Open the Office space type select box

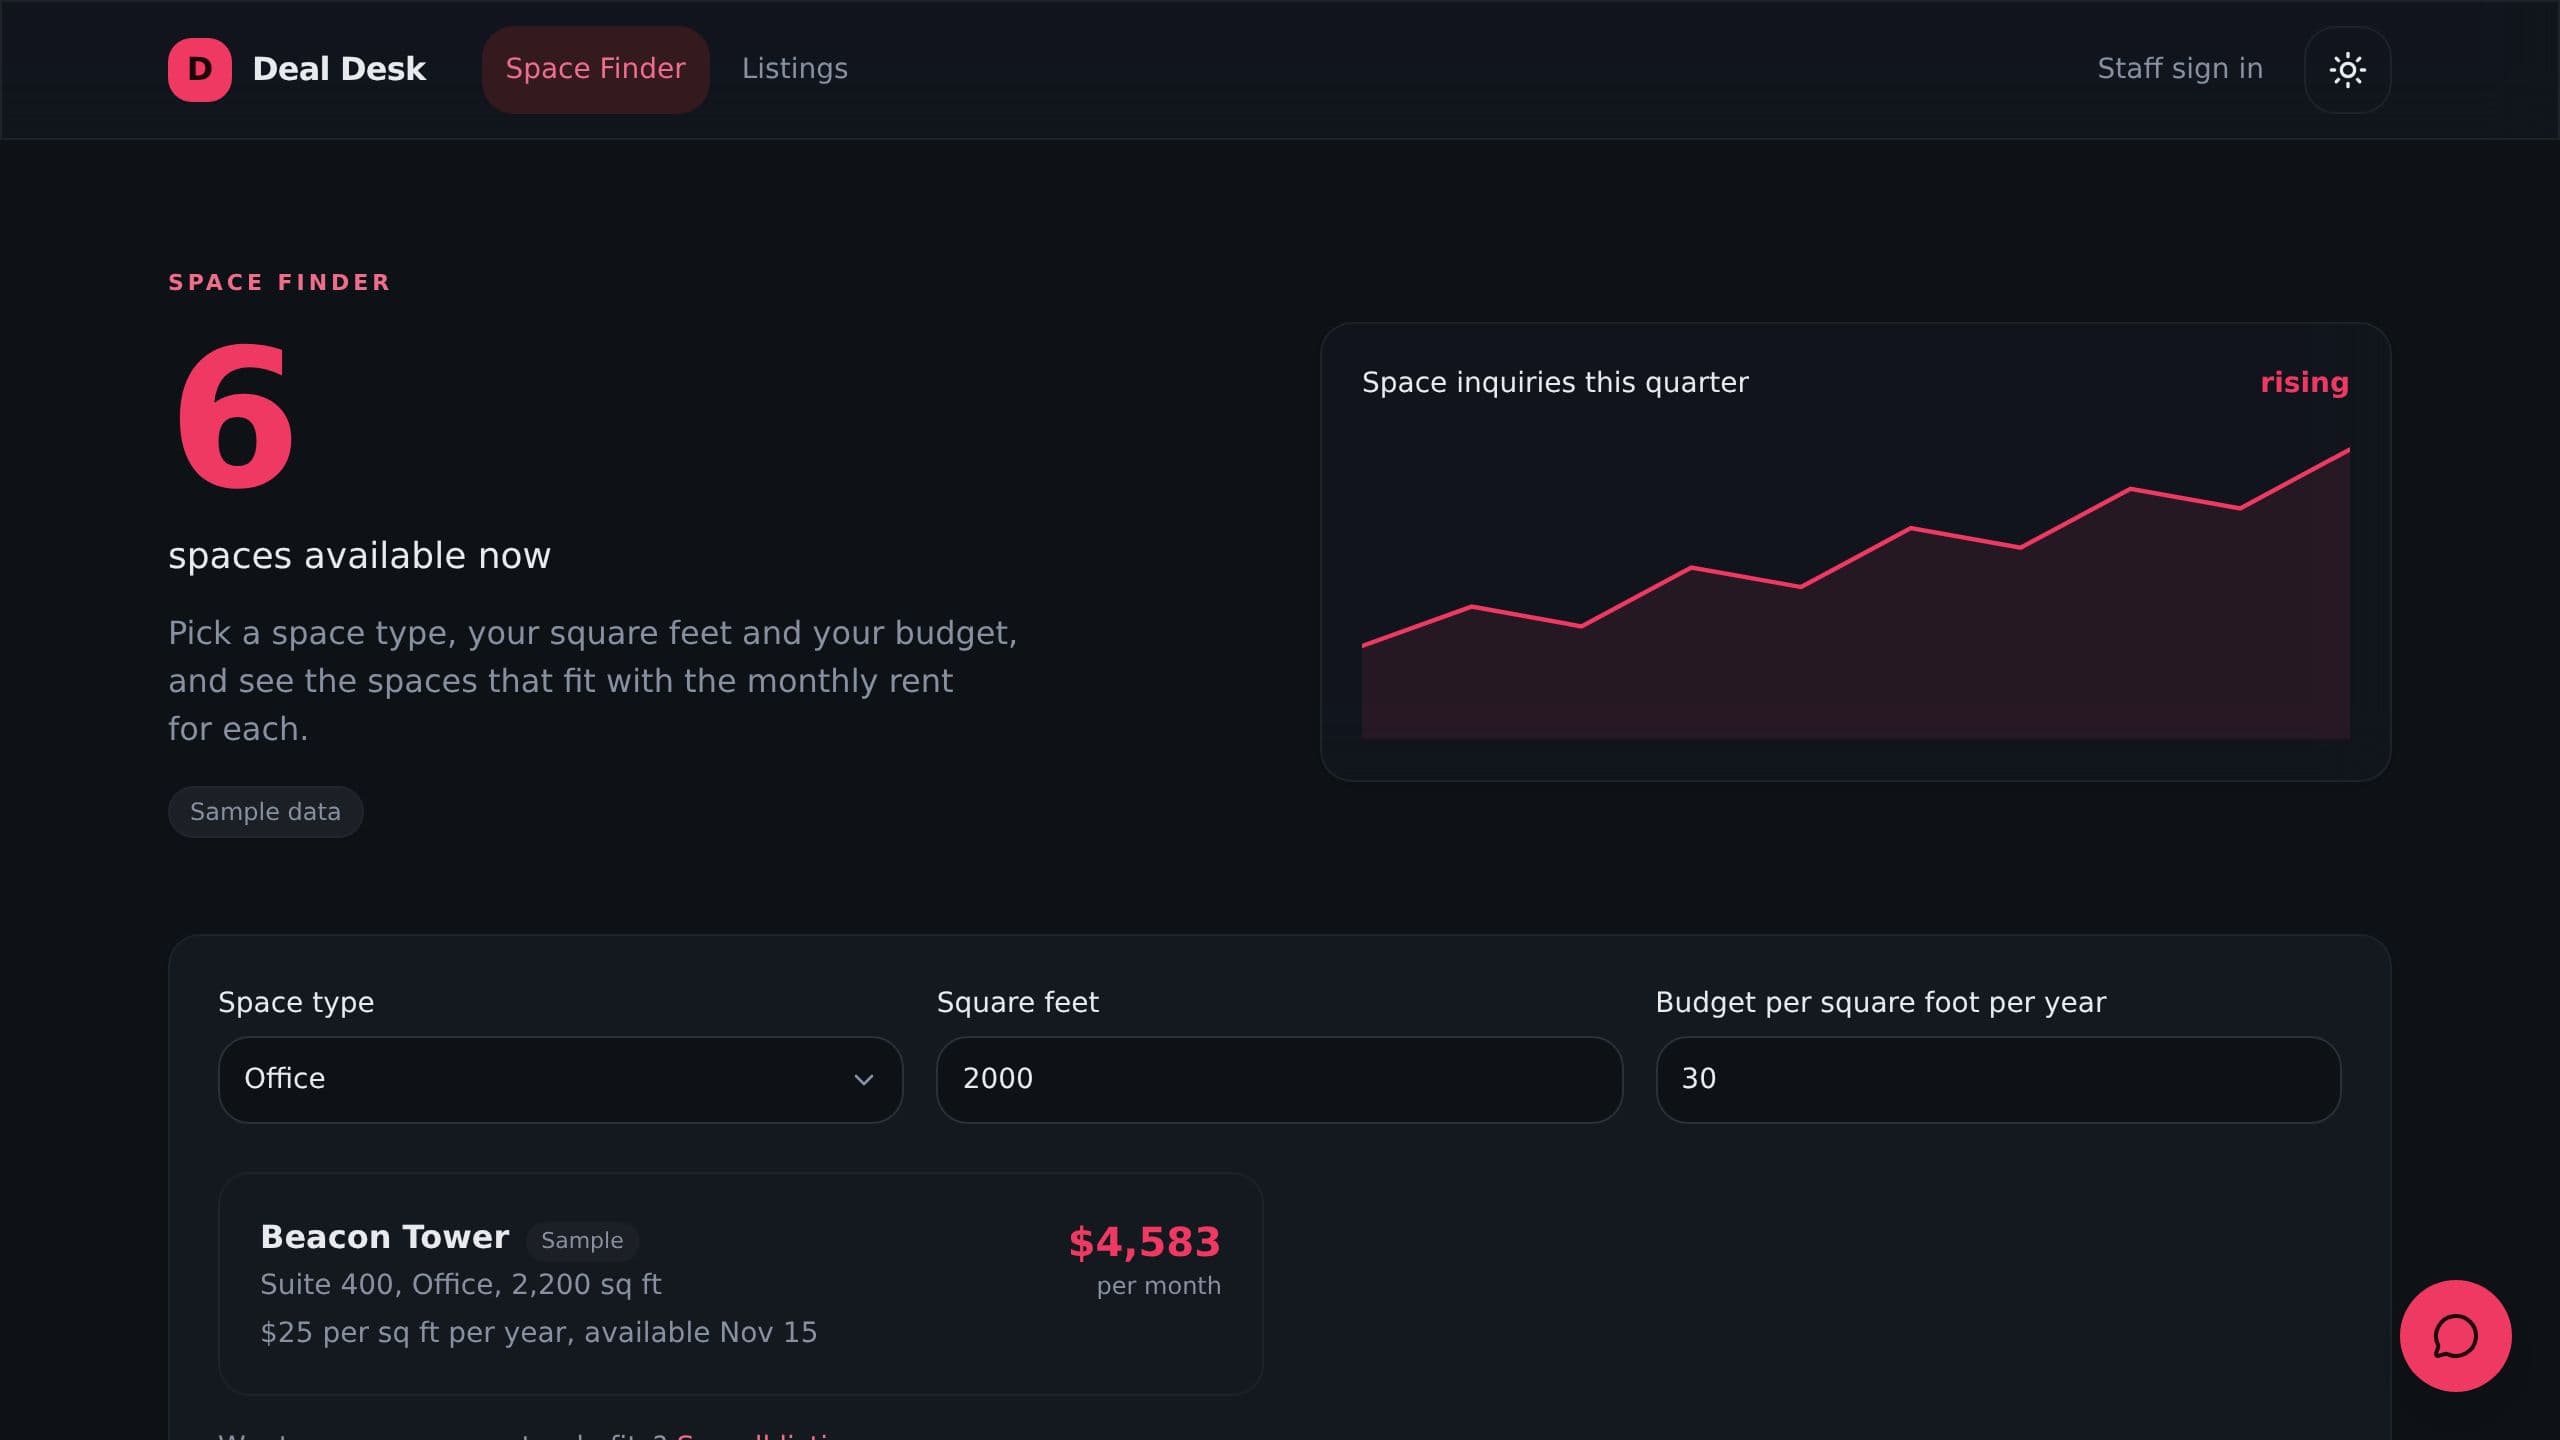pyautogui.click(x=560, y=1079)
